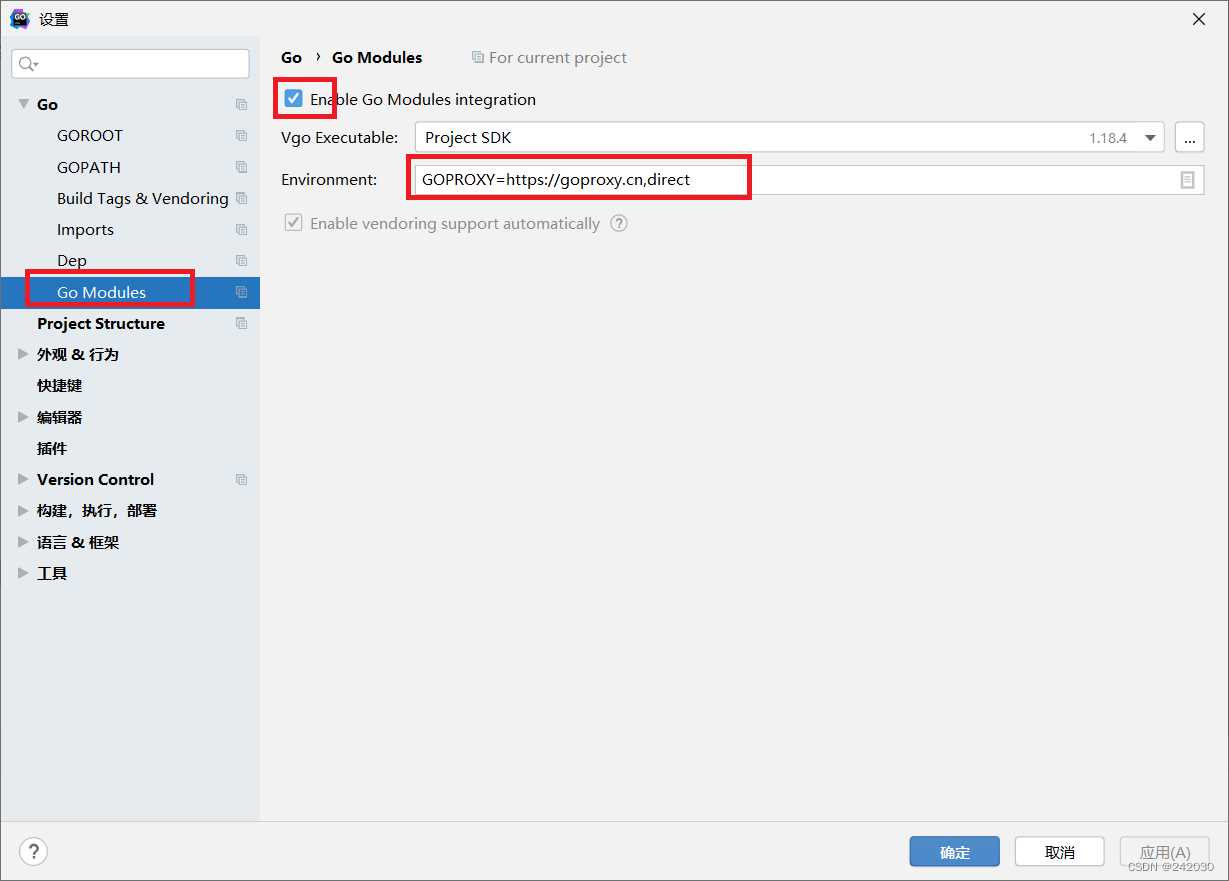Viewport: 1229px width, 881px height.
Task: Click the project icon beside Version Control
Action: pyautogui.click(x=241, y=479)
